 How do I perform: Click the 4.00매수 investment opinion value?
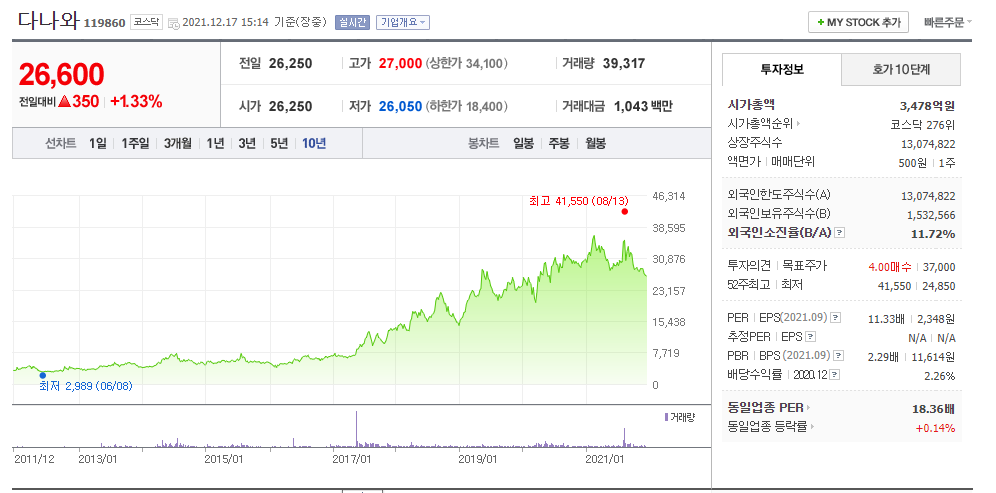(889, 267)
